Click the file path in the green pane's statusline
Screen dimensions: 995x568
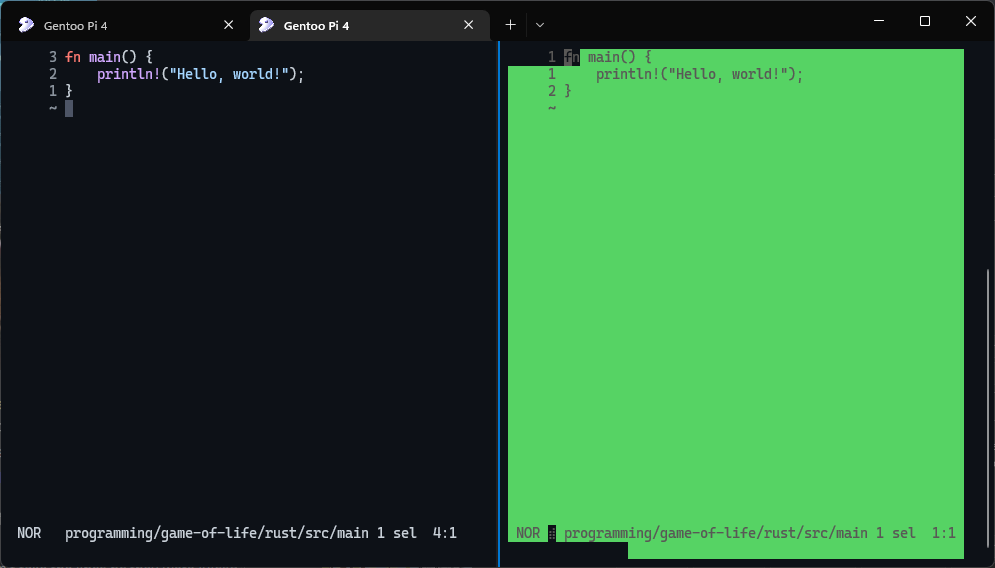coord(716,533)
